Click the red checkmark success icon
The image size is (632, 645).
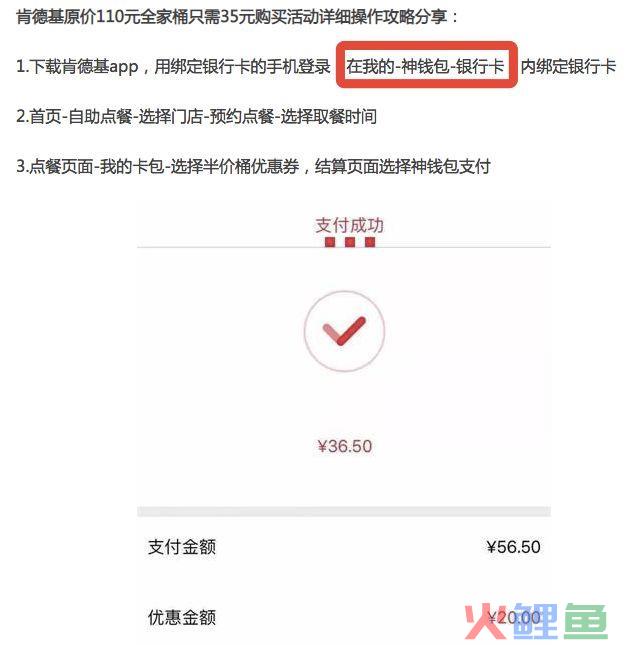[344, 331]
